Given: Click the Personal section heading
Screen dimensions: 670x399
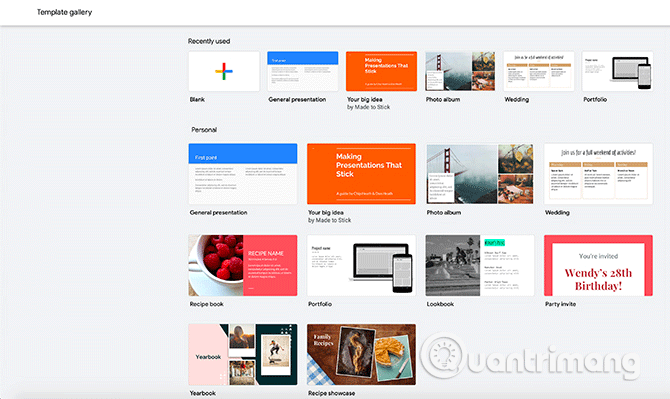Looking at the screenshot, I should point(204,129).
